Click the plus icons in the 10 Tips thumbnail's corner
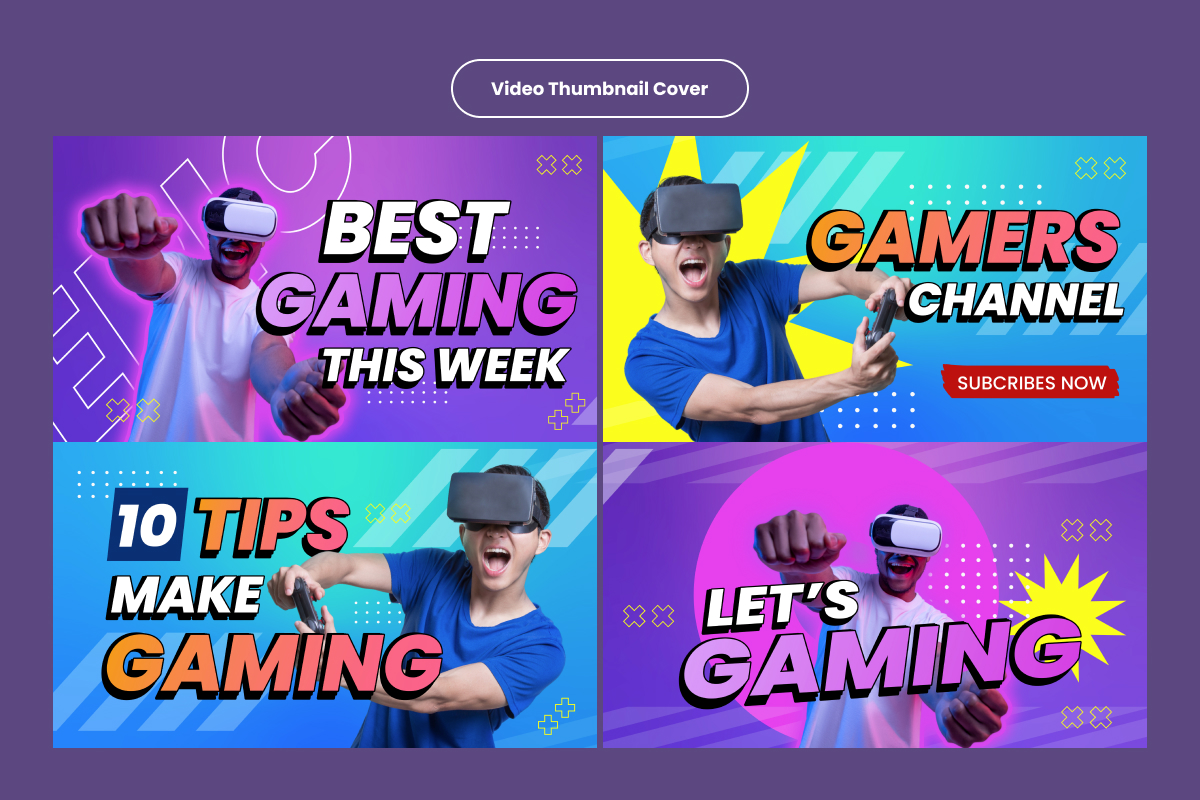1200x800 pixels. [557, 716]
